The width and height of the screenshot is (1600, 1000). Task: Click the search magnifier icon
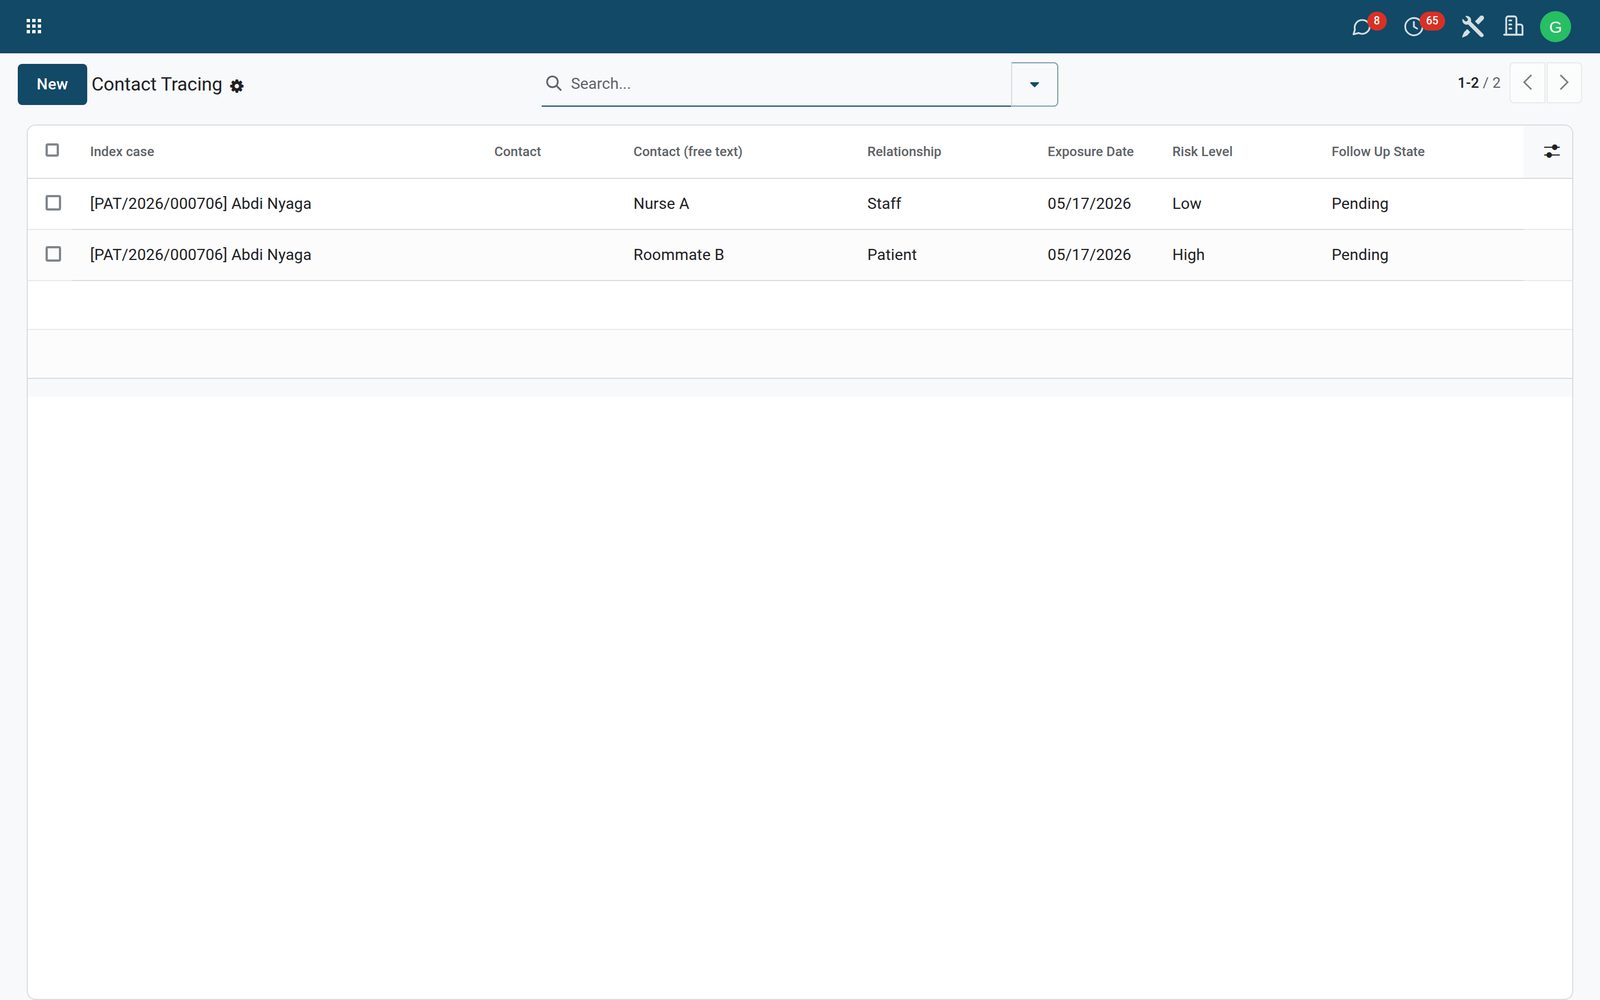[553, 83]
